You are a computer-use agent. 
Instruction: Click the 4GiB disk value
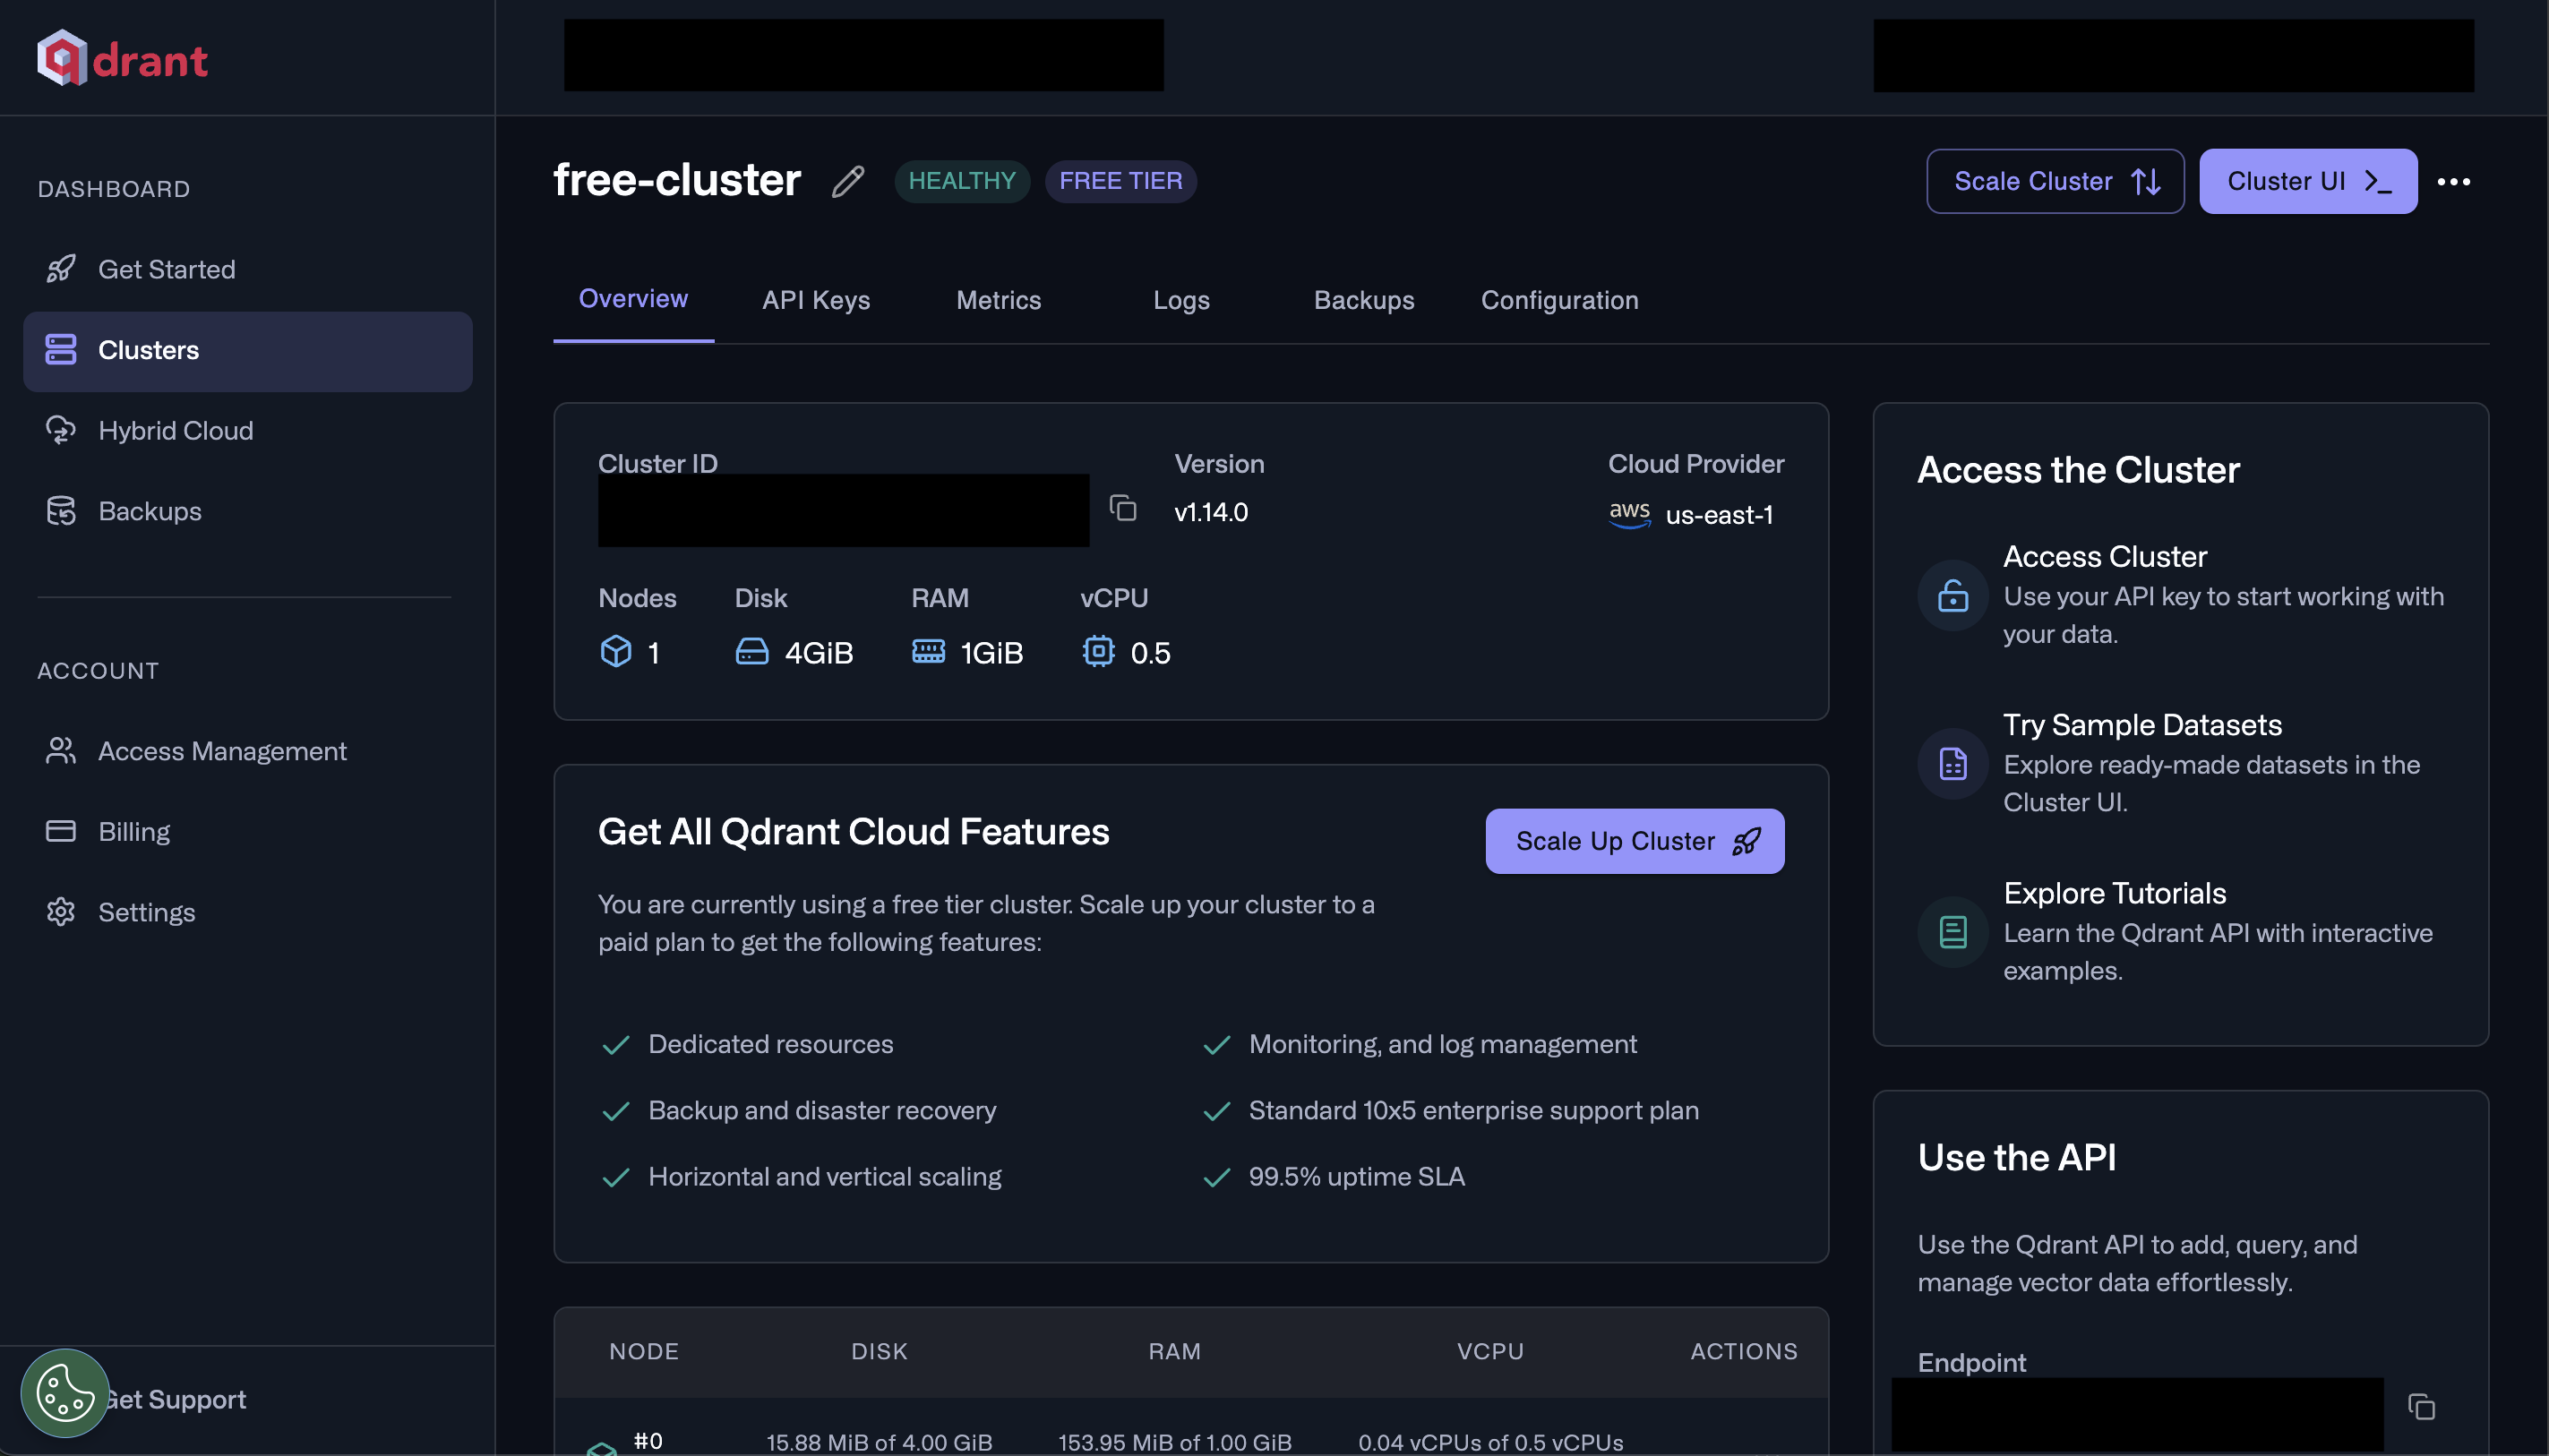point(818,653)
